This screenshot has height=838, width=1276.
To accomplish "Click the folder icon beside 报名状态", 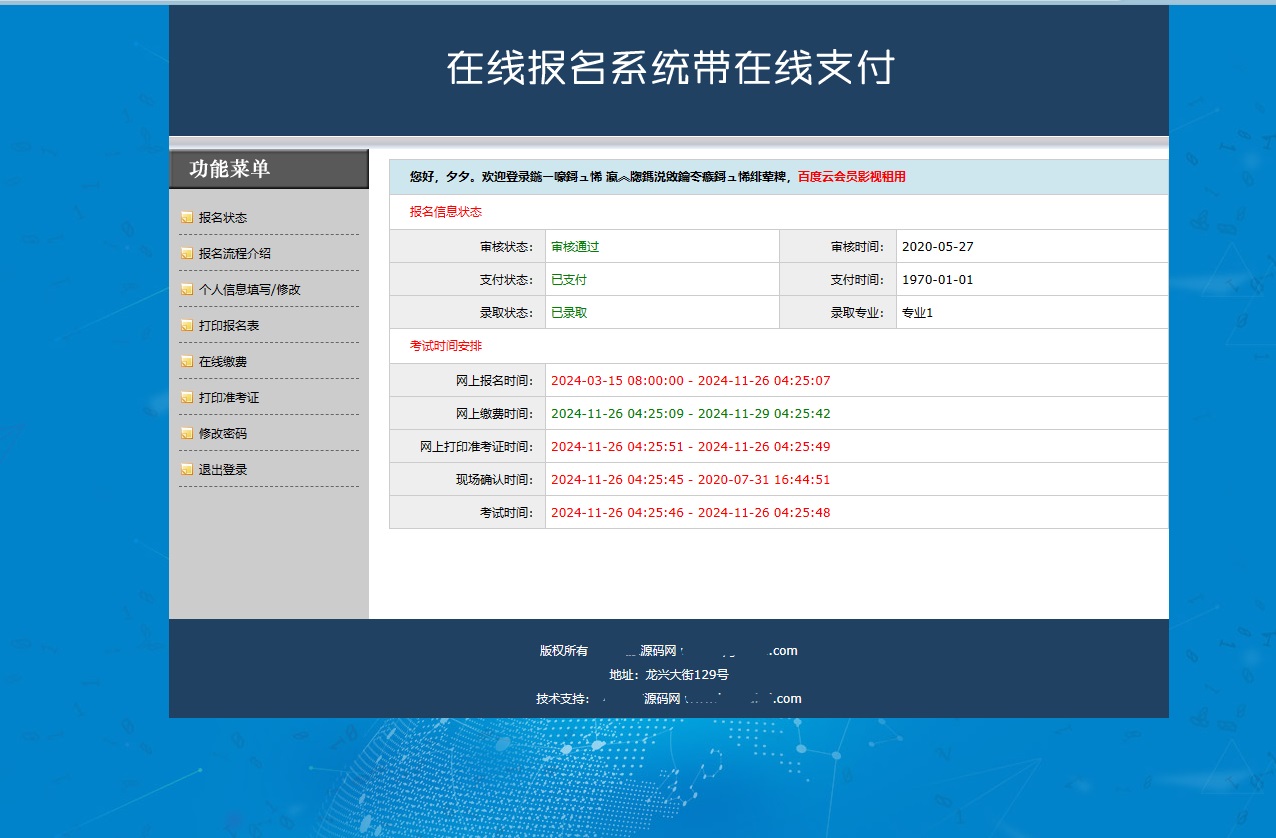I will pyautogui.click(x=186, y=218).
